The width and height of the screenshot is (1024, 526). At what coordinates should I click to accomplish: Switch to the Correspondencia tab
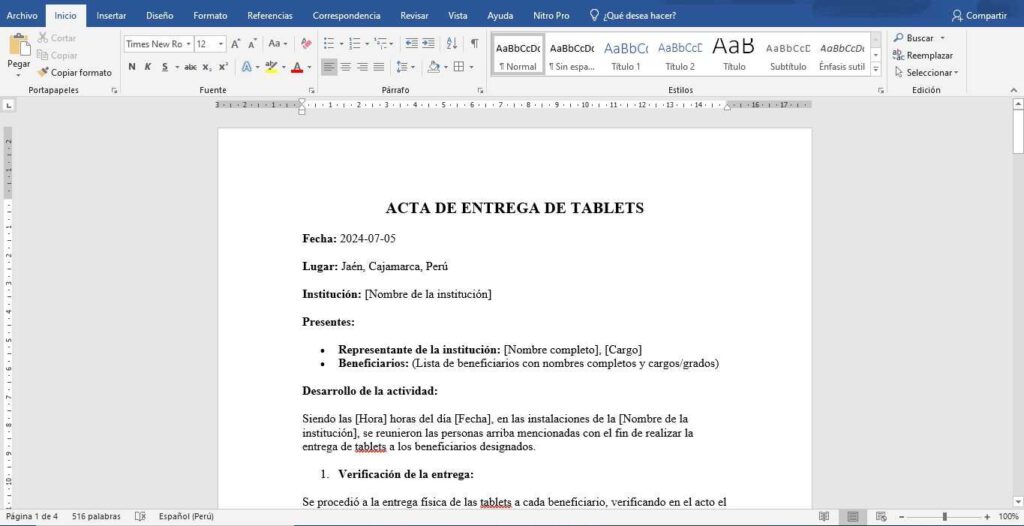click(x=346, y=16)
